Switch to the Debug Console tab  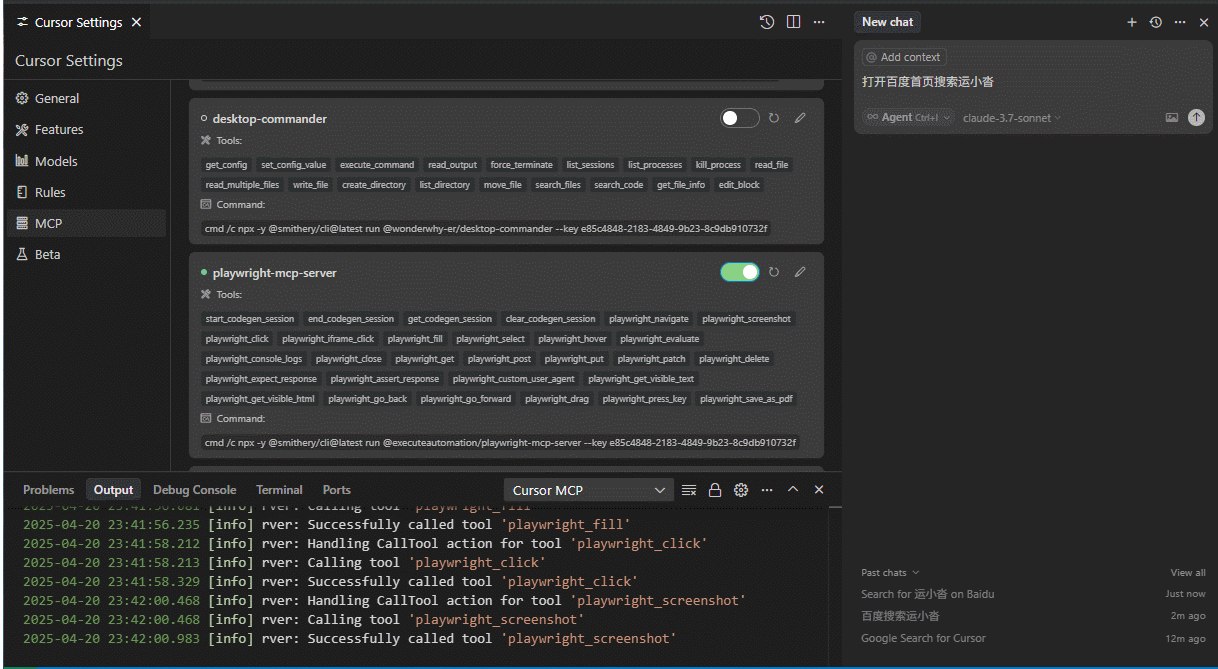pyautogui.click(x=195, y=490)
